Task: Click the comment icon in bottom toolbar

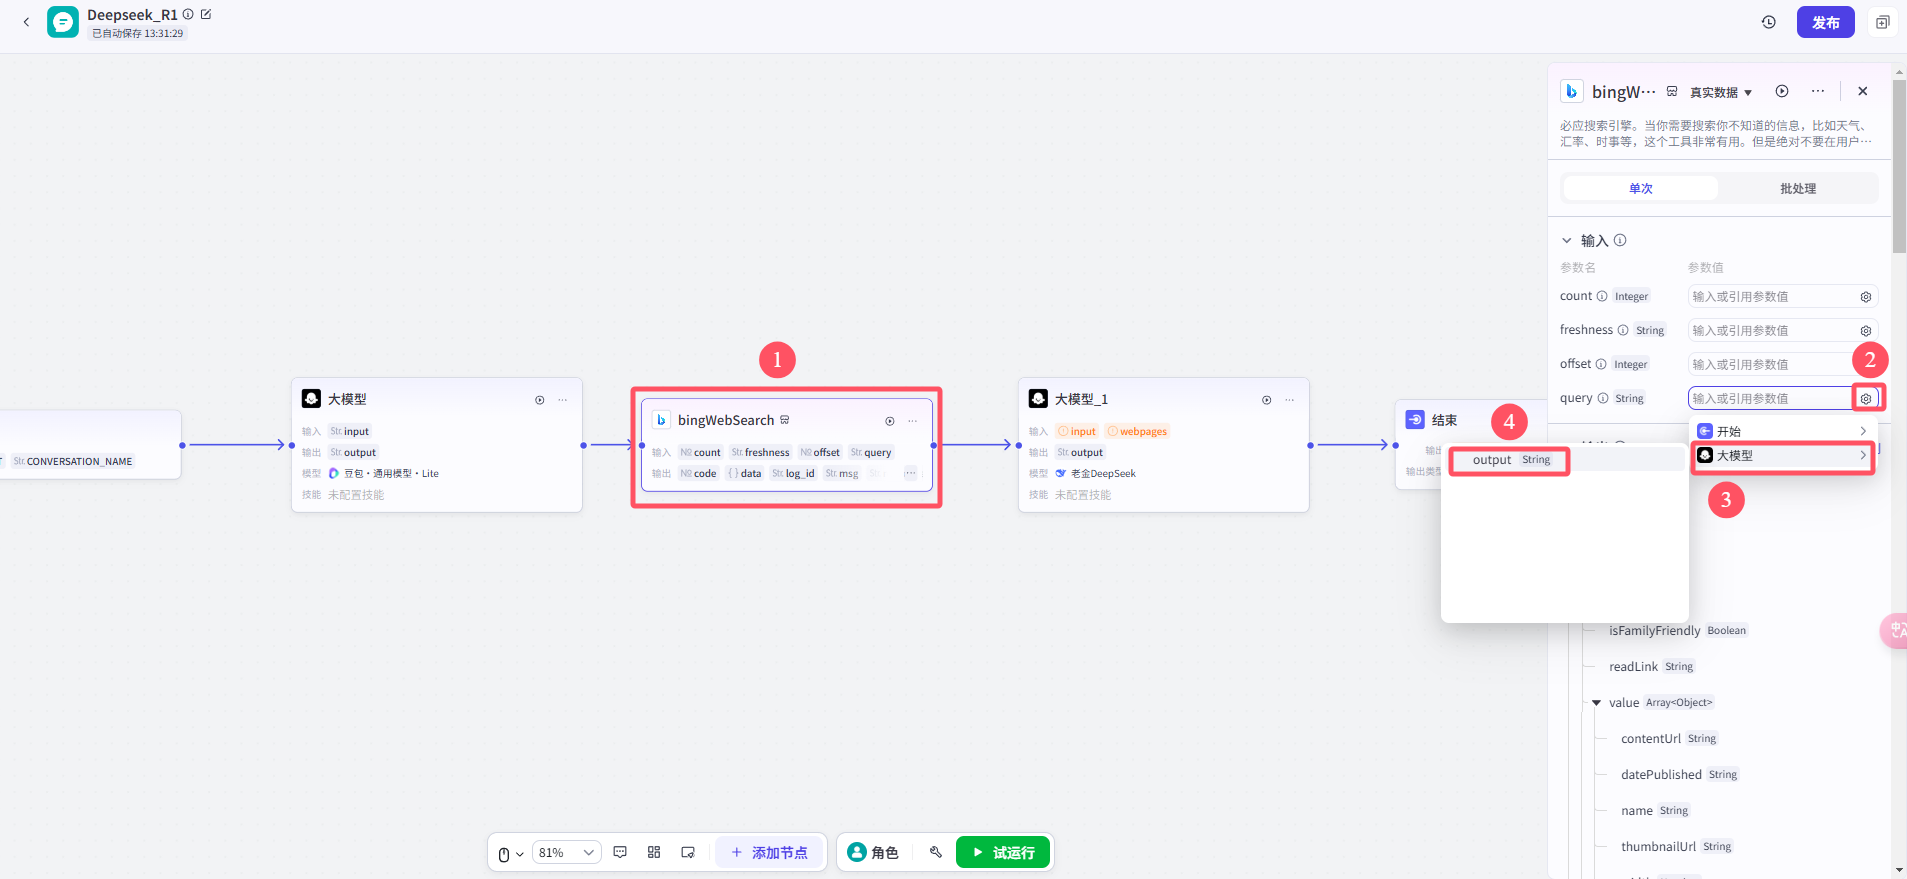Action: [x=620, y=852]
